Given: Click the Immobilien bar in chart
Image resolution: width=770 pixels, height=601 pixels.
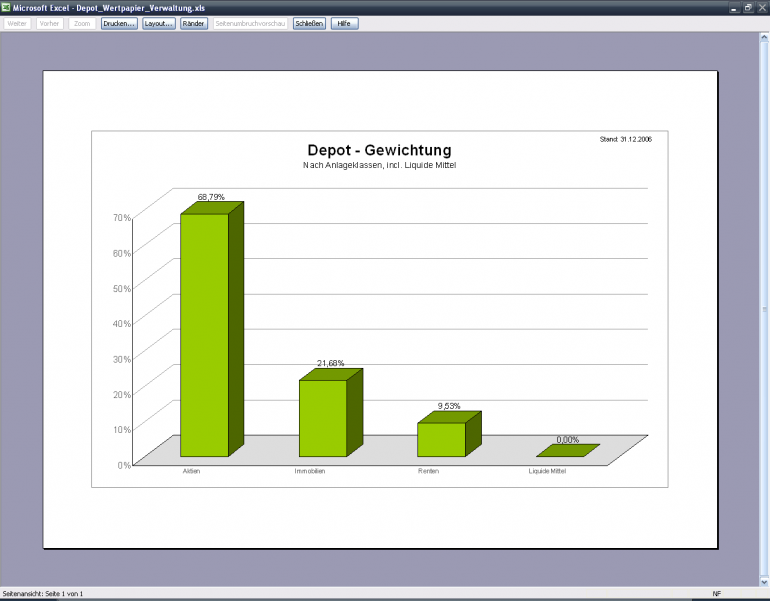Looking at the screenshot, I should click(323, 418).
